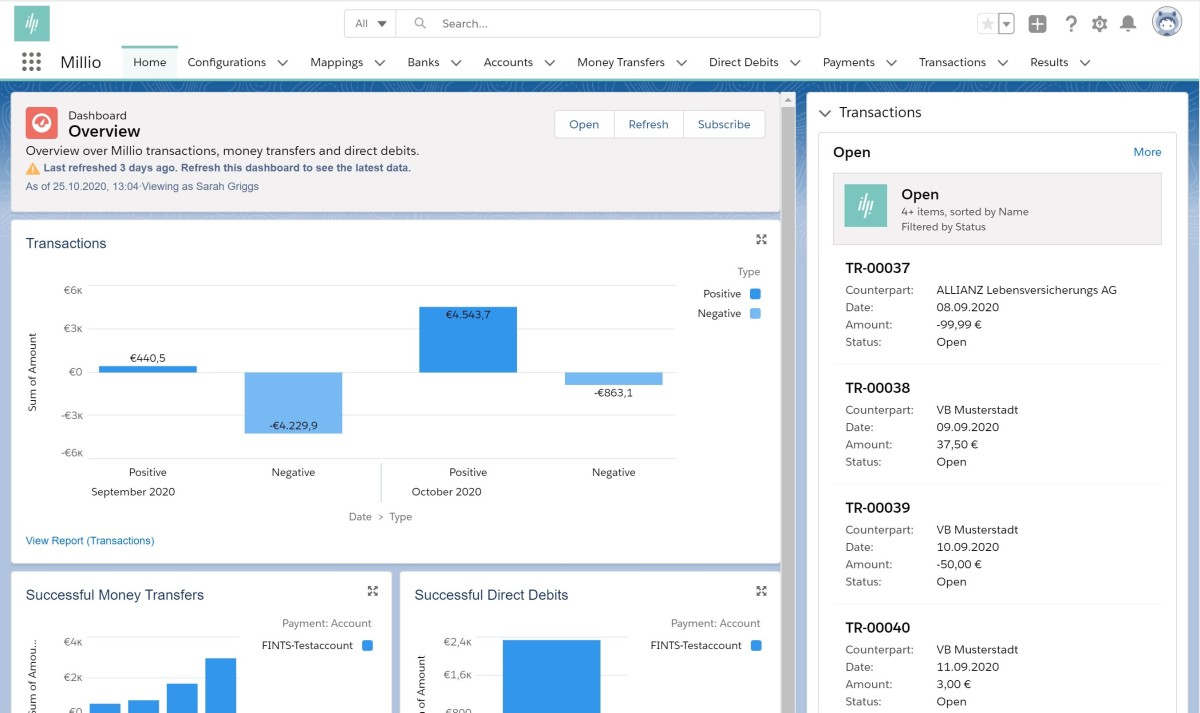Screen dimensions: 1200x713
Task: Switch to the Home tab
Action: pyautogui.click(x=150, y=62)
